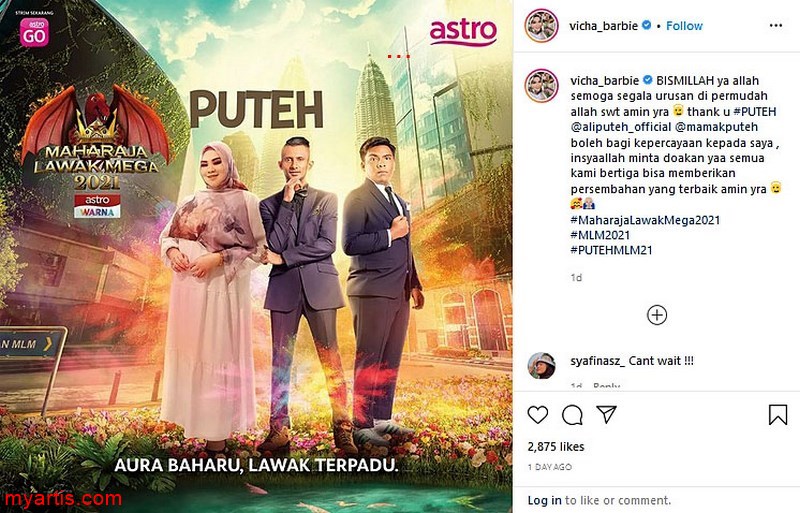The image size is (800, 513).
Task: Open the #PUTEH hashtag
Action: pos(755,111)
